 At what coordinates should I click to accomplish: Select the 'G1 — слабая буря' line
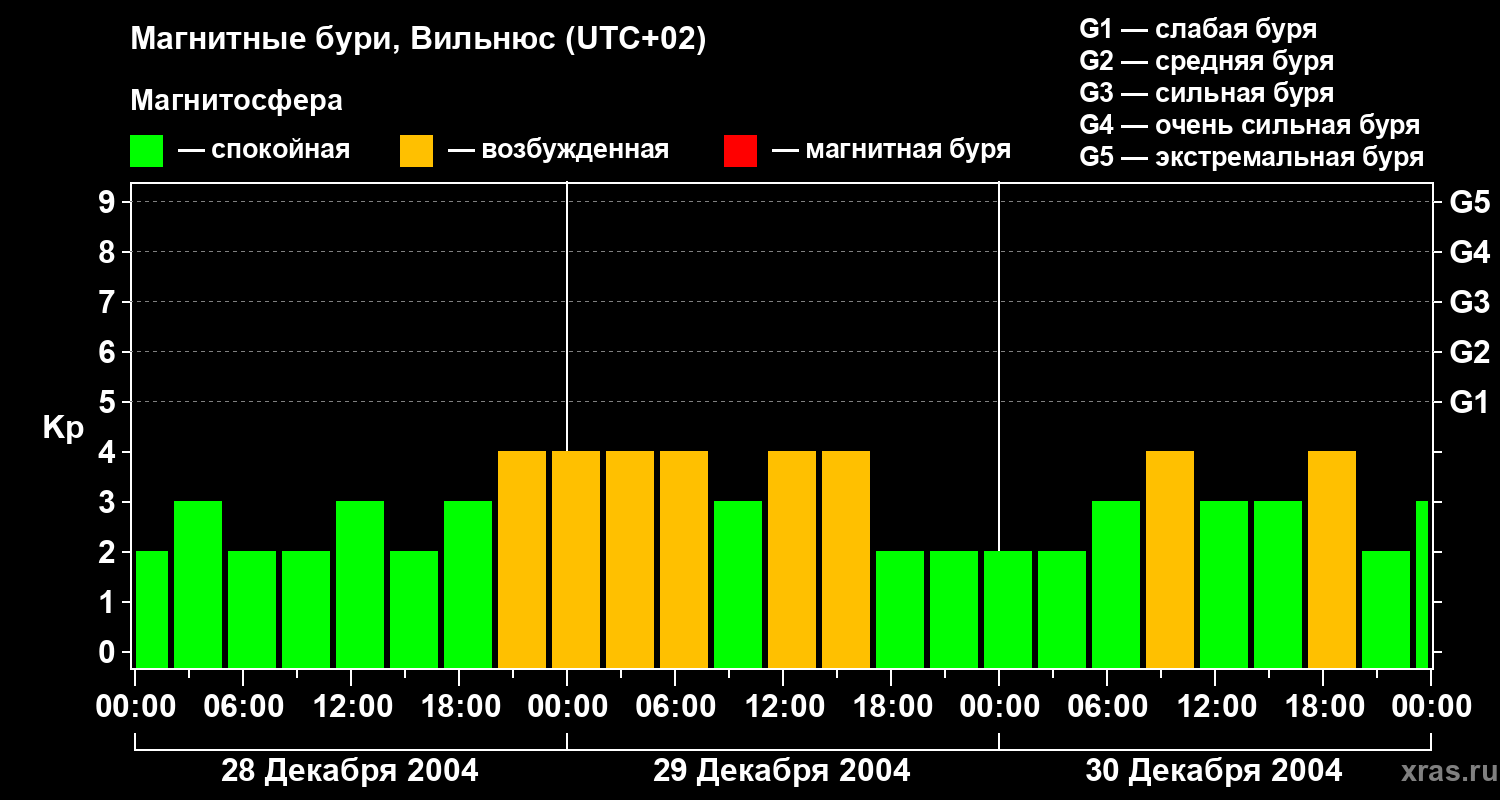pos(1198,29)
